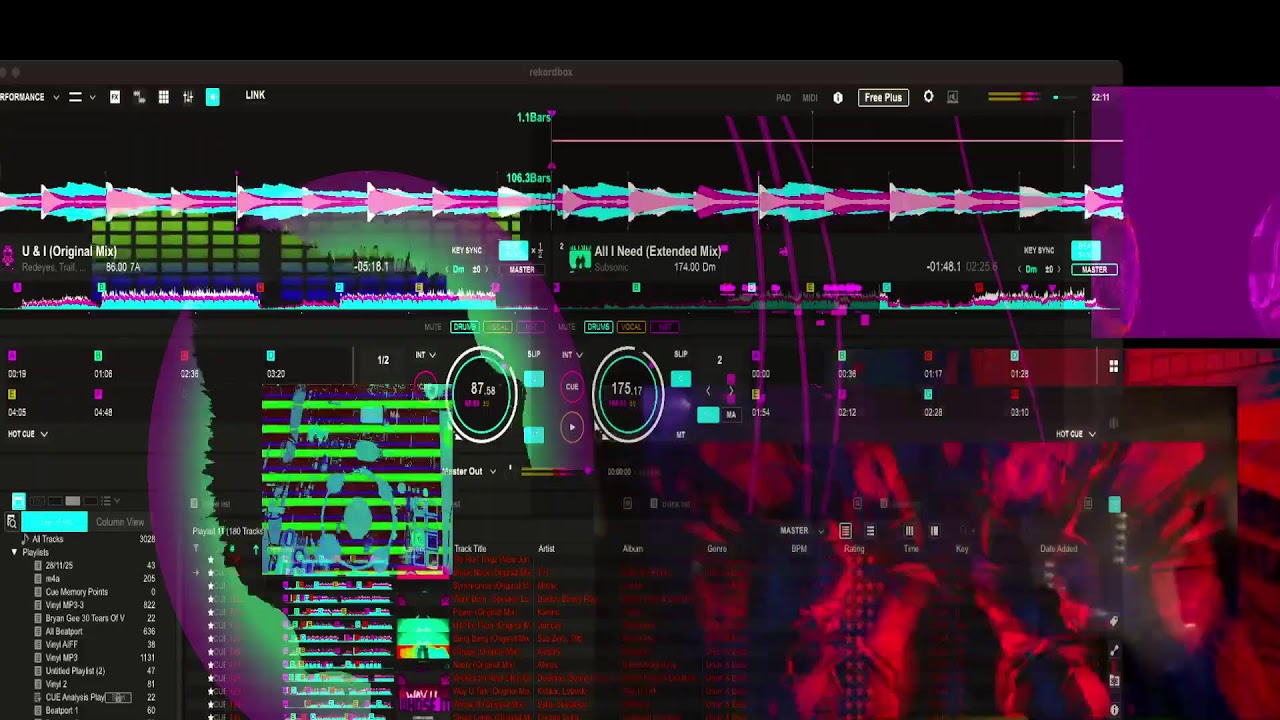Hit deck 2 CUE round button
The height and width of the screenshot is (720, 1280).
pos(572,387)
